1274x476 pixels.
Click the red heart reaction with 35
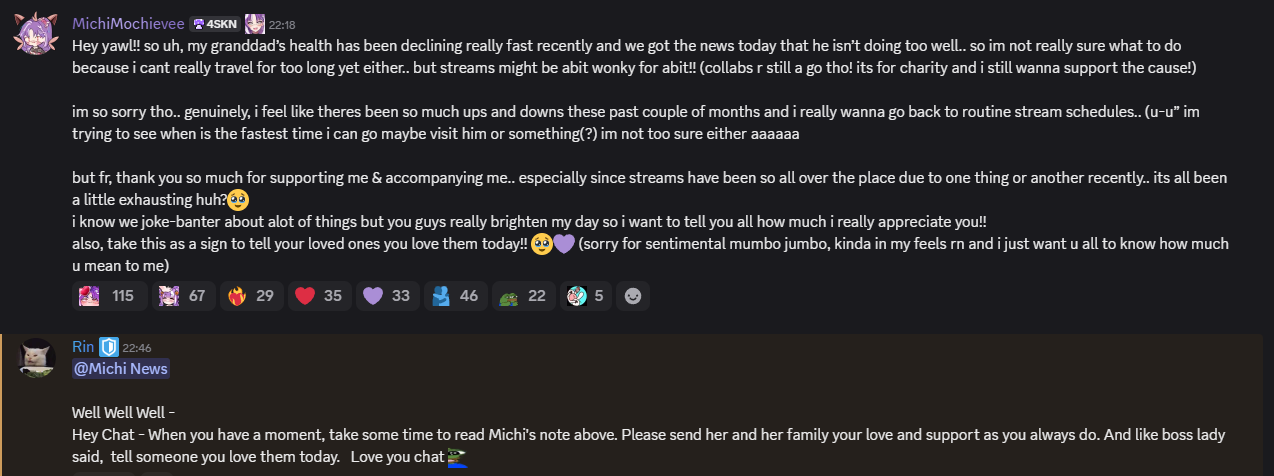318,296
